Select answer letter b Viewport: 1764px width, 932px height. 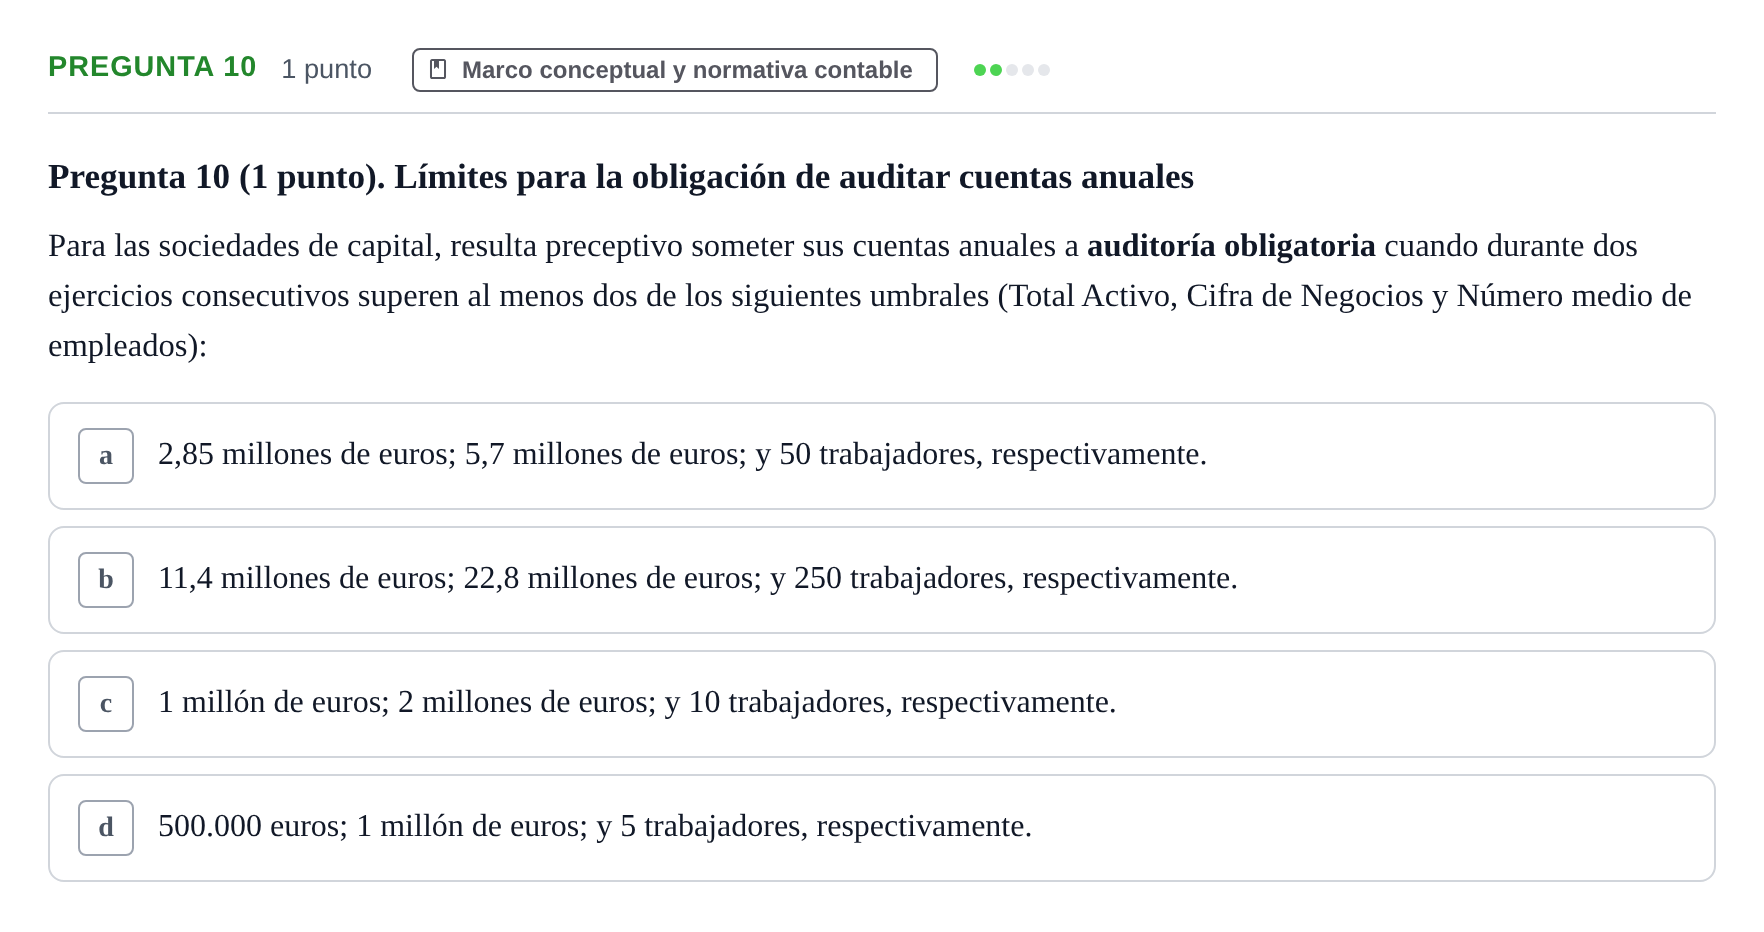(x=106, y=580)
